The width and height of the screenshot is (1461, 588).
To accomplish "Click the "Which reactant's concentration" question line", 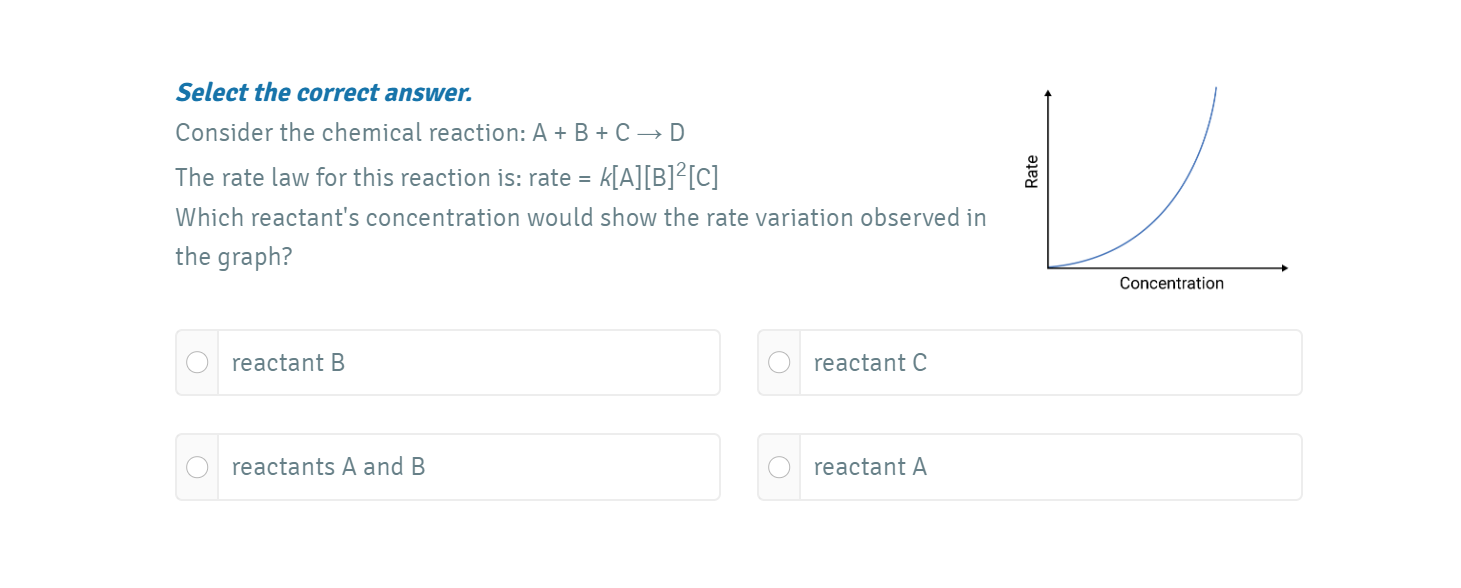I will (580, 218).
